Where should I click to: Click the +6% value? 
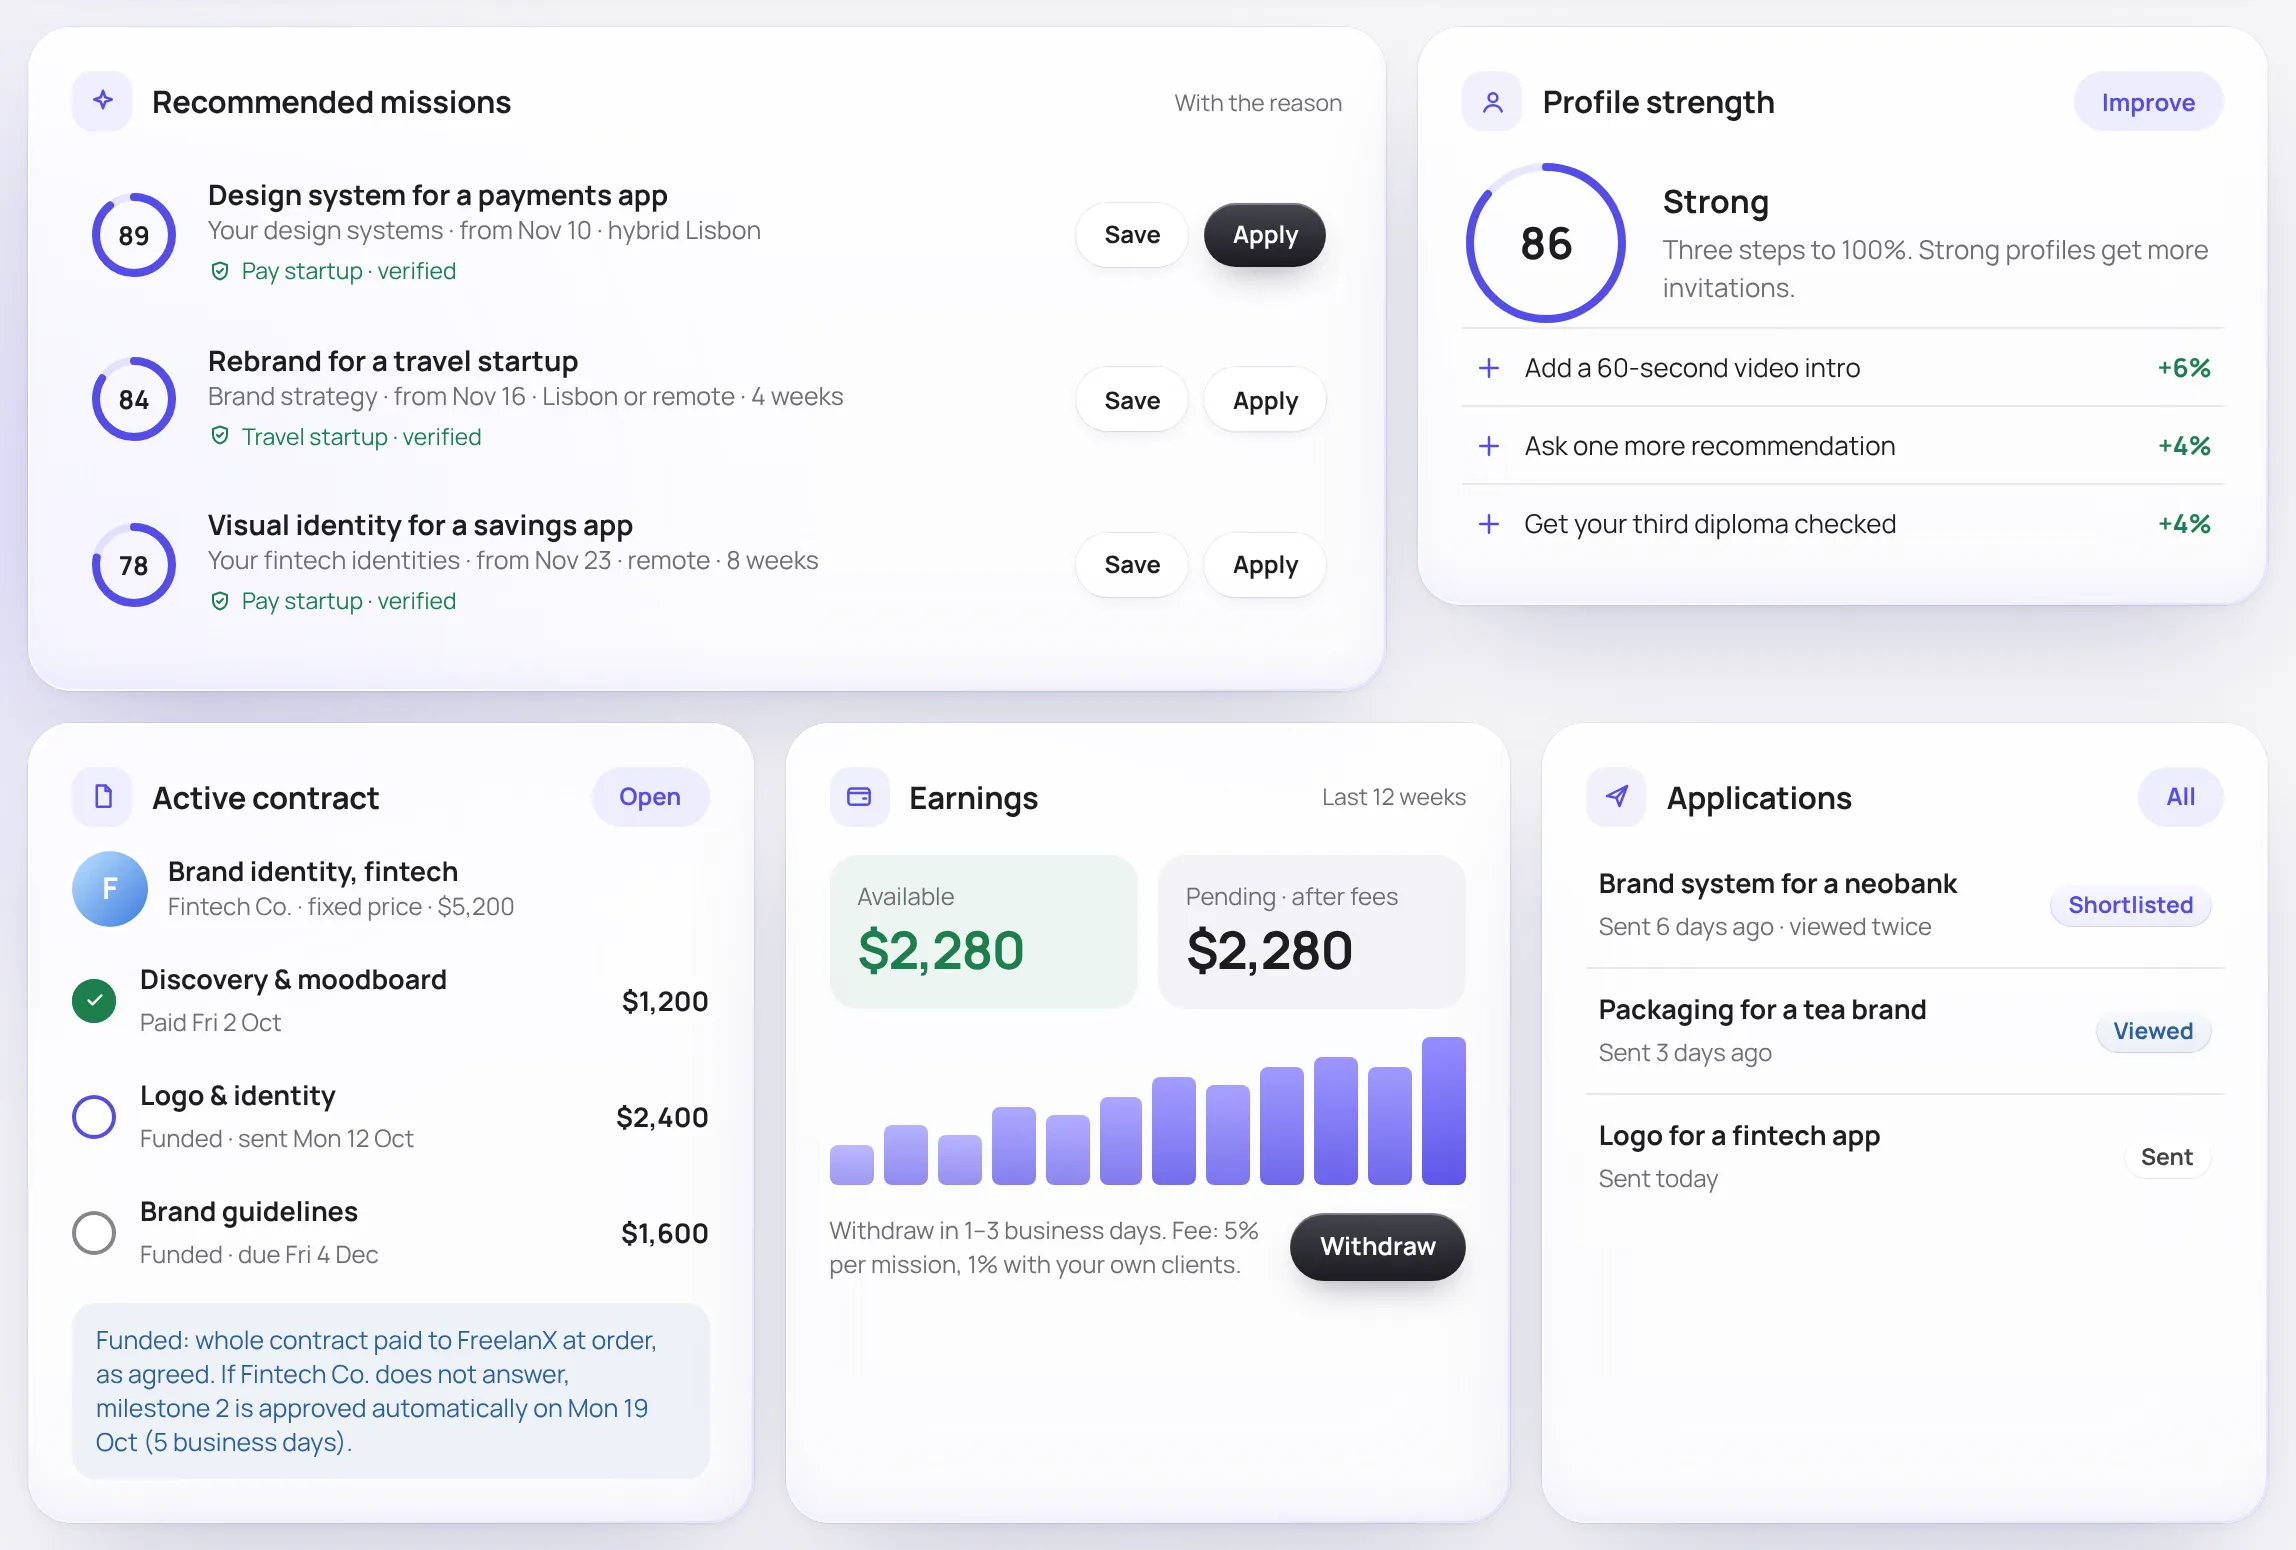tap(2184, 368)
